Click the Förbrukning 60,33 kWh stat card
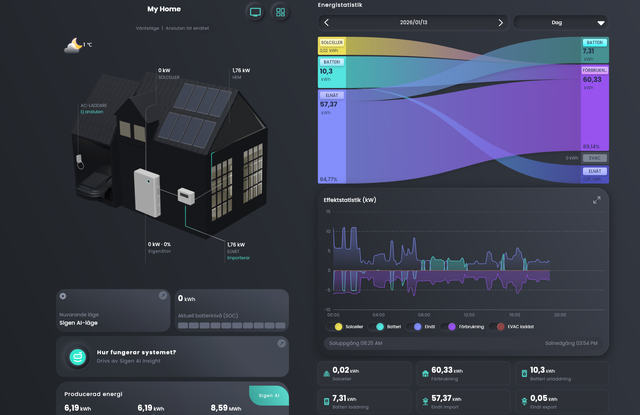The image size is (640, 415). 463,373
